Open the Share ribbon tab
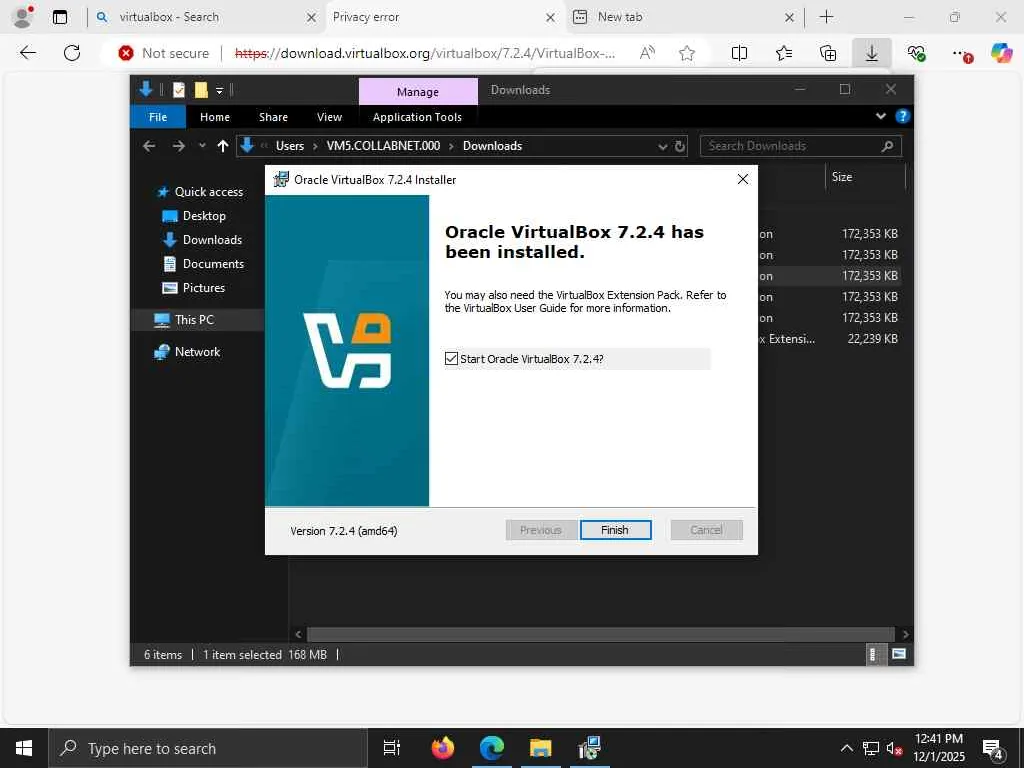This screenshot has width=1024, height=768. [x=273, y=117]
